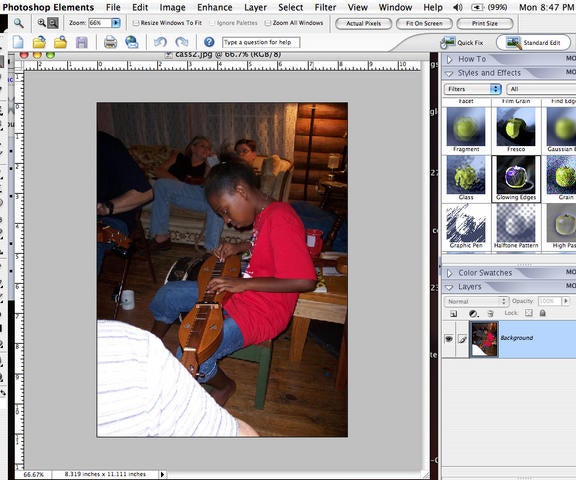Click the battery status icon
Screen dimensions: 576x480
(x=477, y=7)
